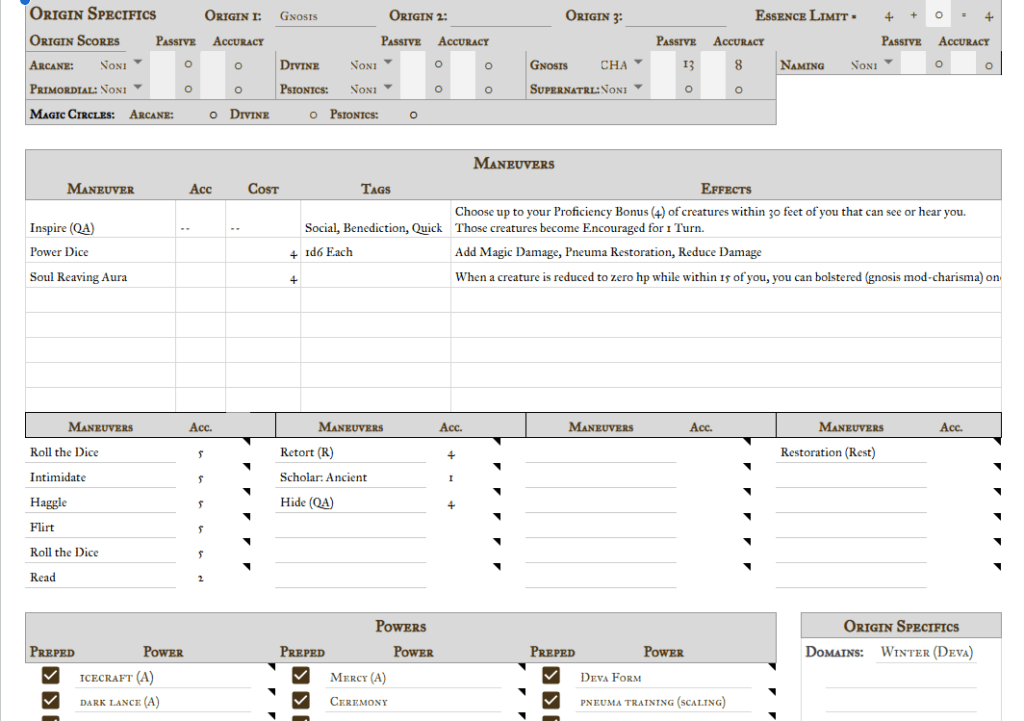Toggle the Pneuma Training (scaling) checkbox
The width and height of the screenshot is (1024, 721).
click(551, 700)
